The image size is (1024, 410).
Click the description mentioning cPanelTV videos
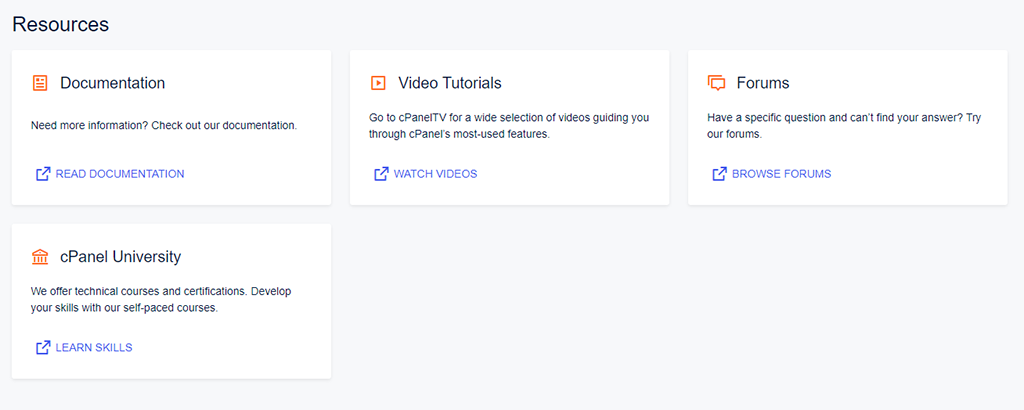pyautogui.click(x=509, y=126)
